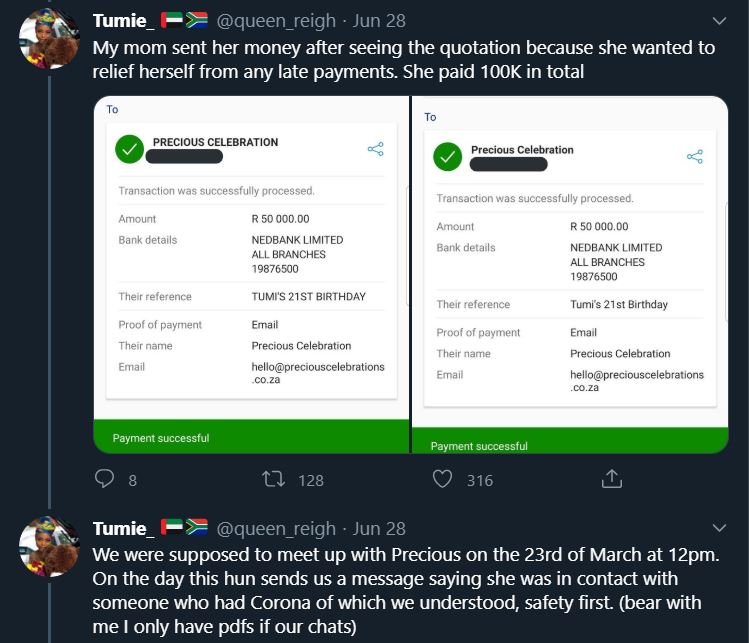Open Tumie_ profile picture on first tweet
749x643 pixels.
(49, 38)
